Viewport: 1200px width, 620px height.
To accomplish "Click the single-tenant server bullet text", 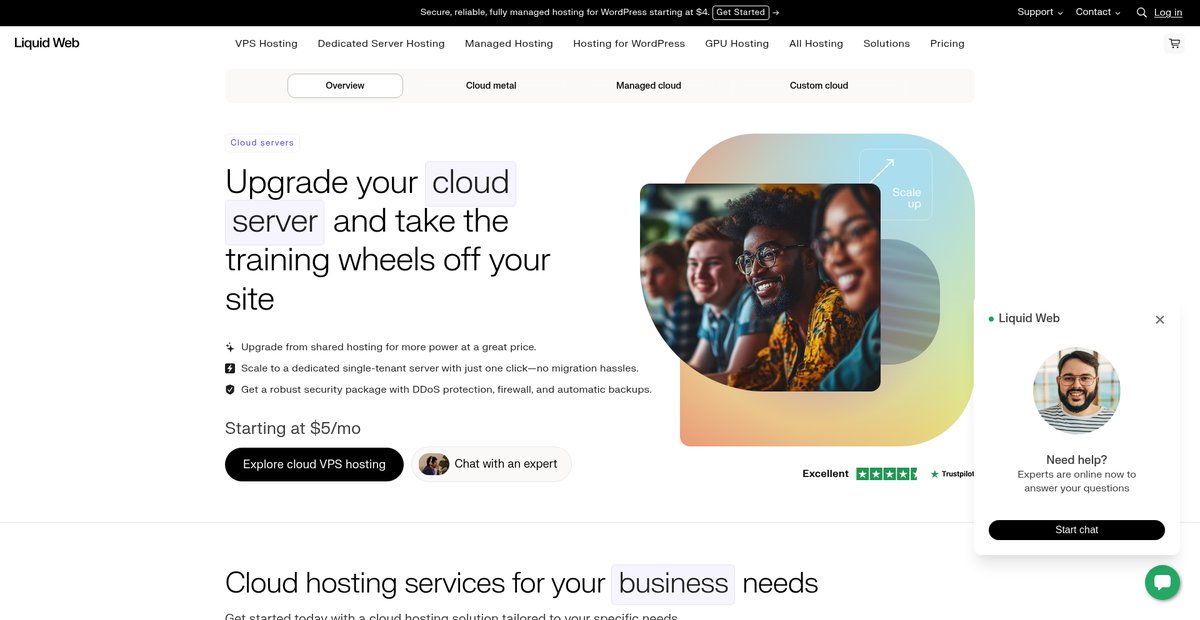I will 440,368.
